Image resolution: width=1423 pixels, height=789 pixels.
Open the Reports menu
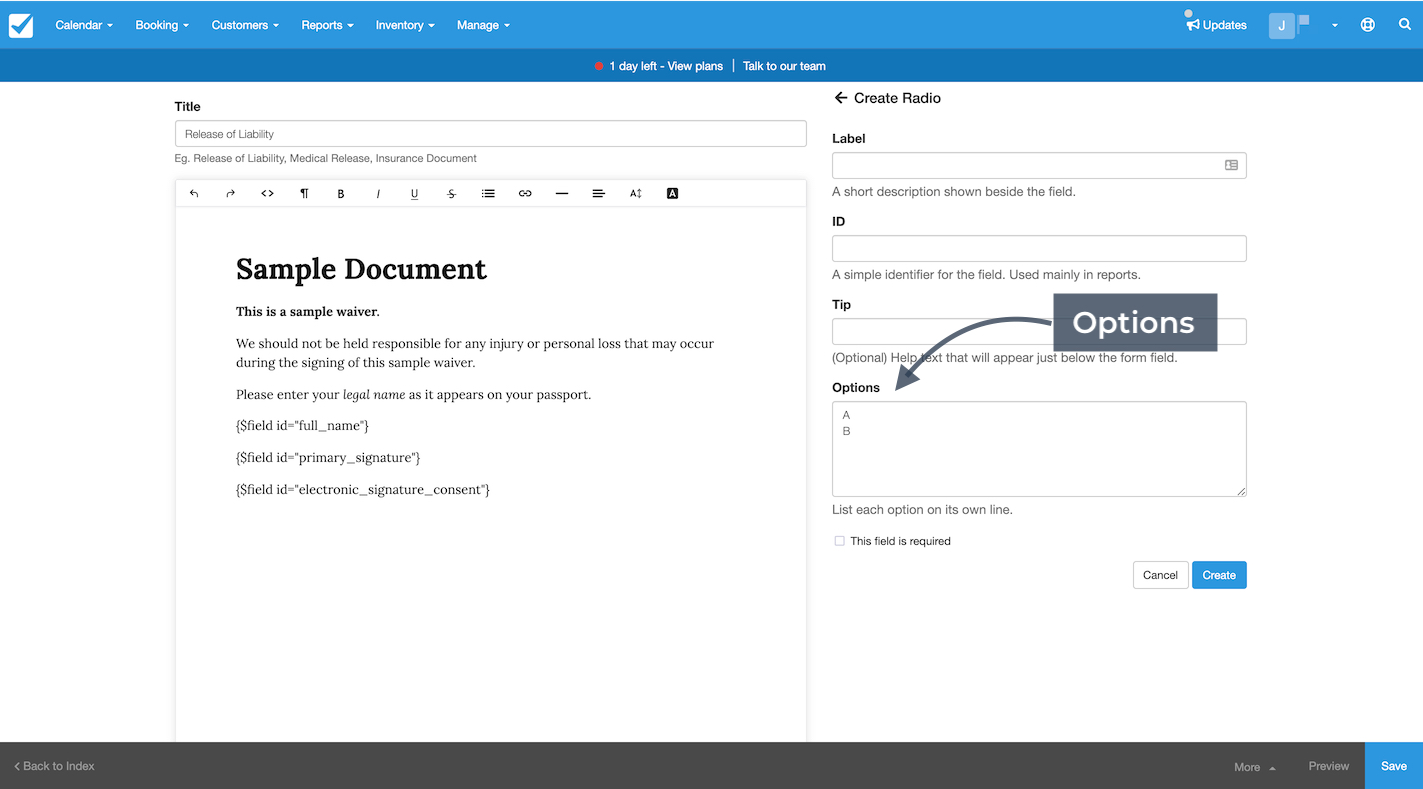(x=327, y=25)
